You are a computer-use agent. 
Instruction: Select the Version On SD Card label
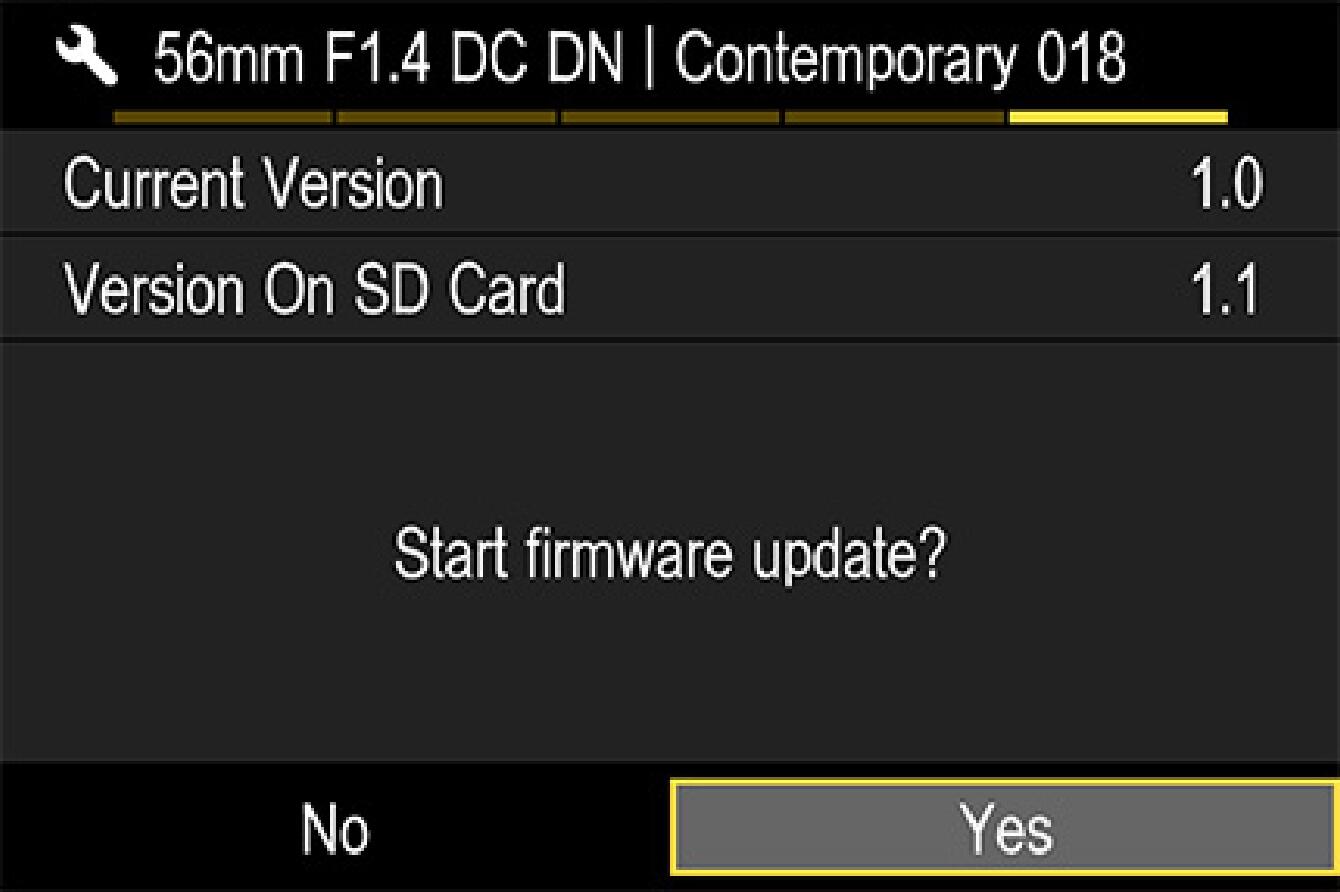(x=314, y=289)
